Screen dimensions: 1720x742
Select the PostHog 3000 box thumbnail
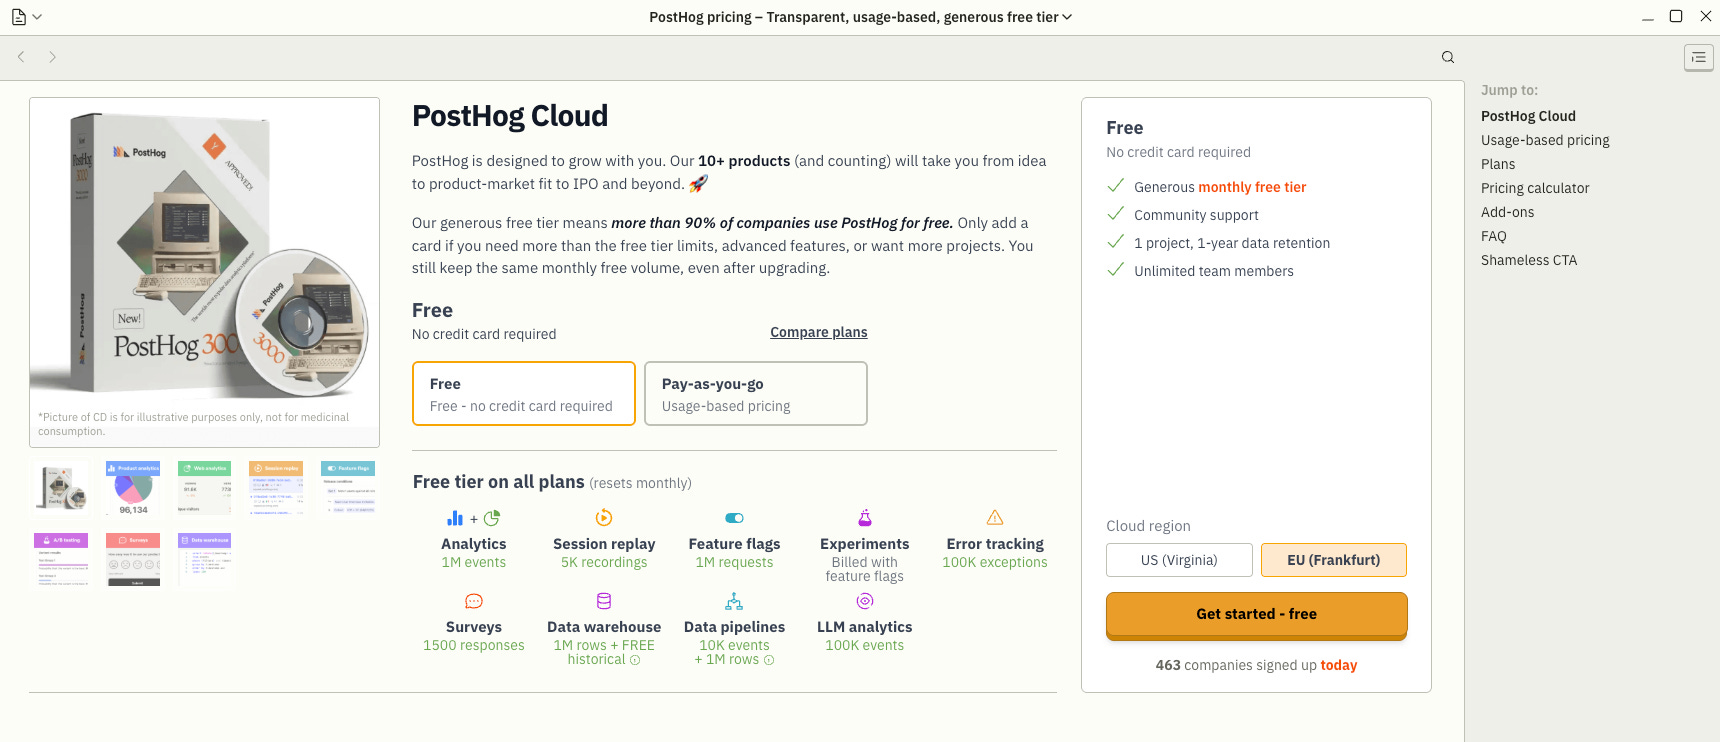62,488
